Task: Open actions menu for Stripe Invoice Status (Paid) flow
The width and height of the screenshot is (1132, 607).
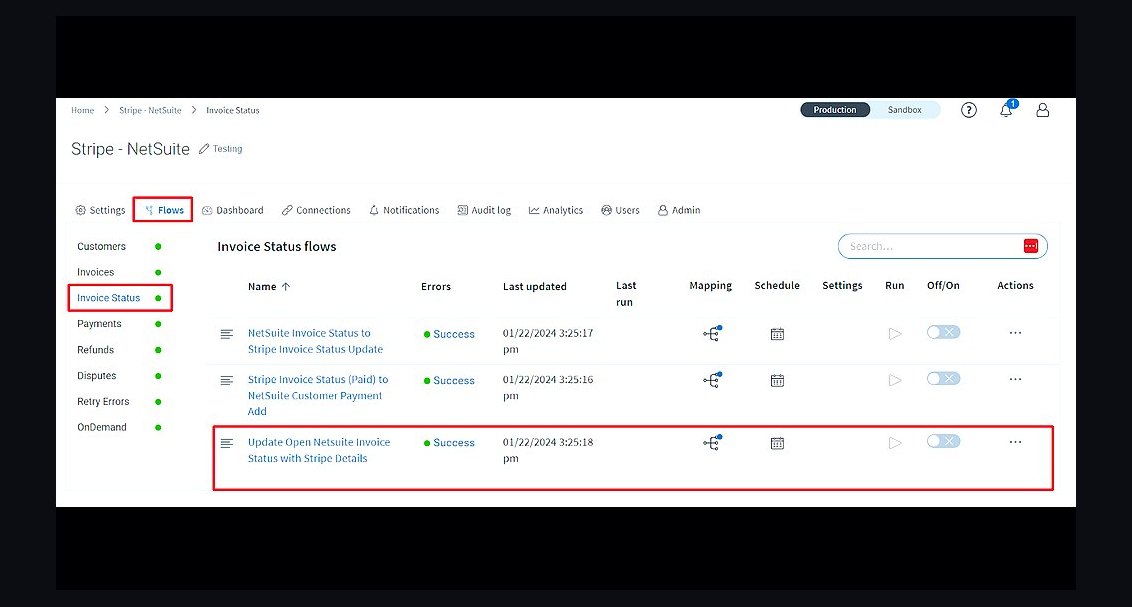Action: click(1015, 379)
